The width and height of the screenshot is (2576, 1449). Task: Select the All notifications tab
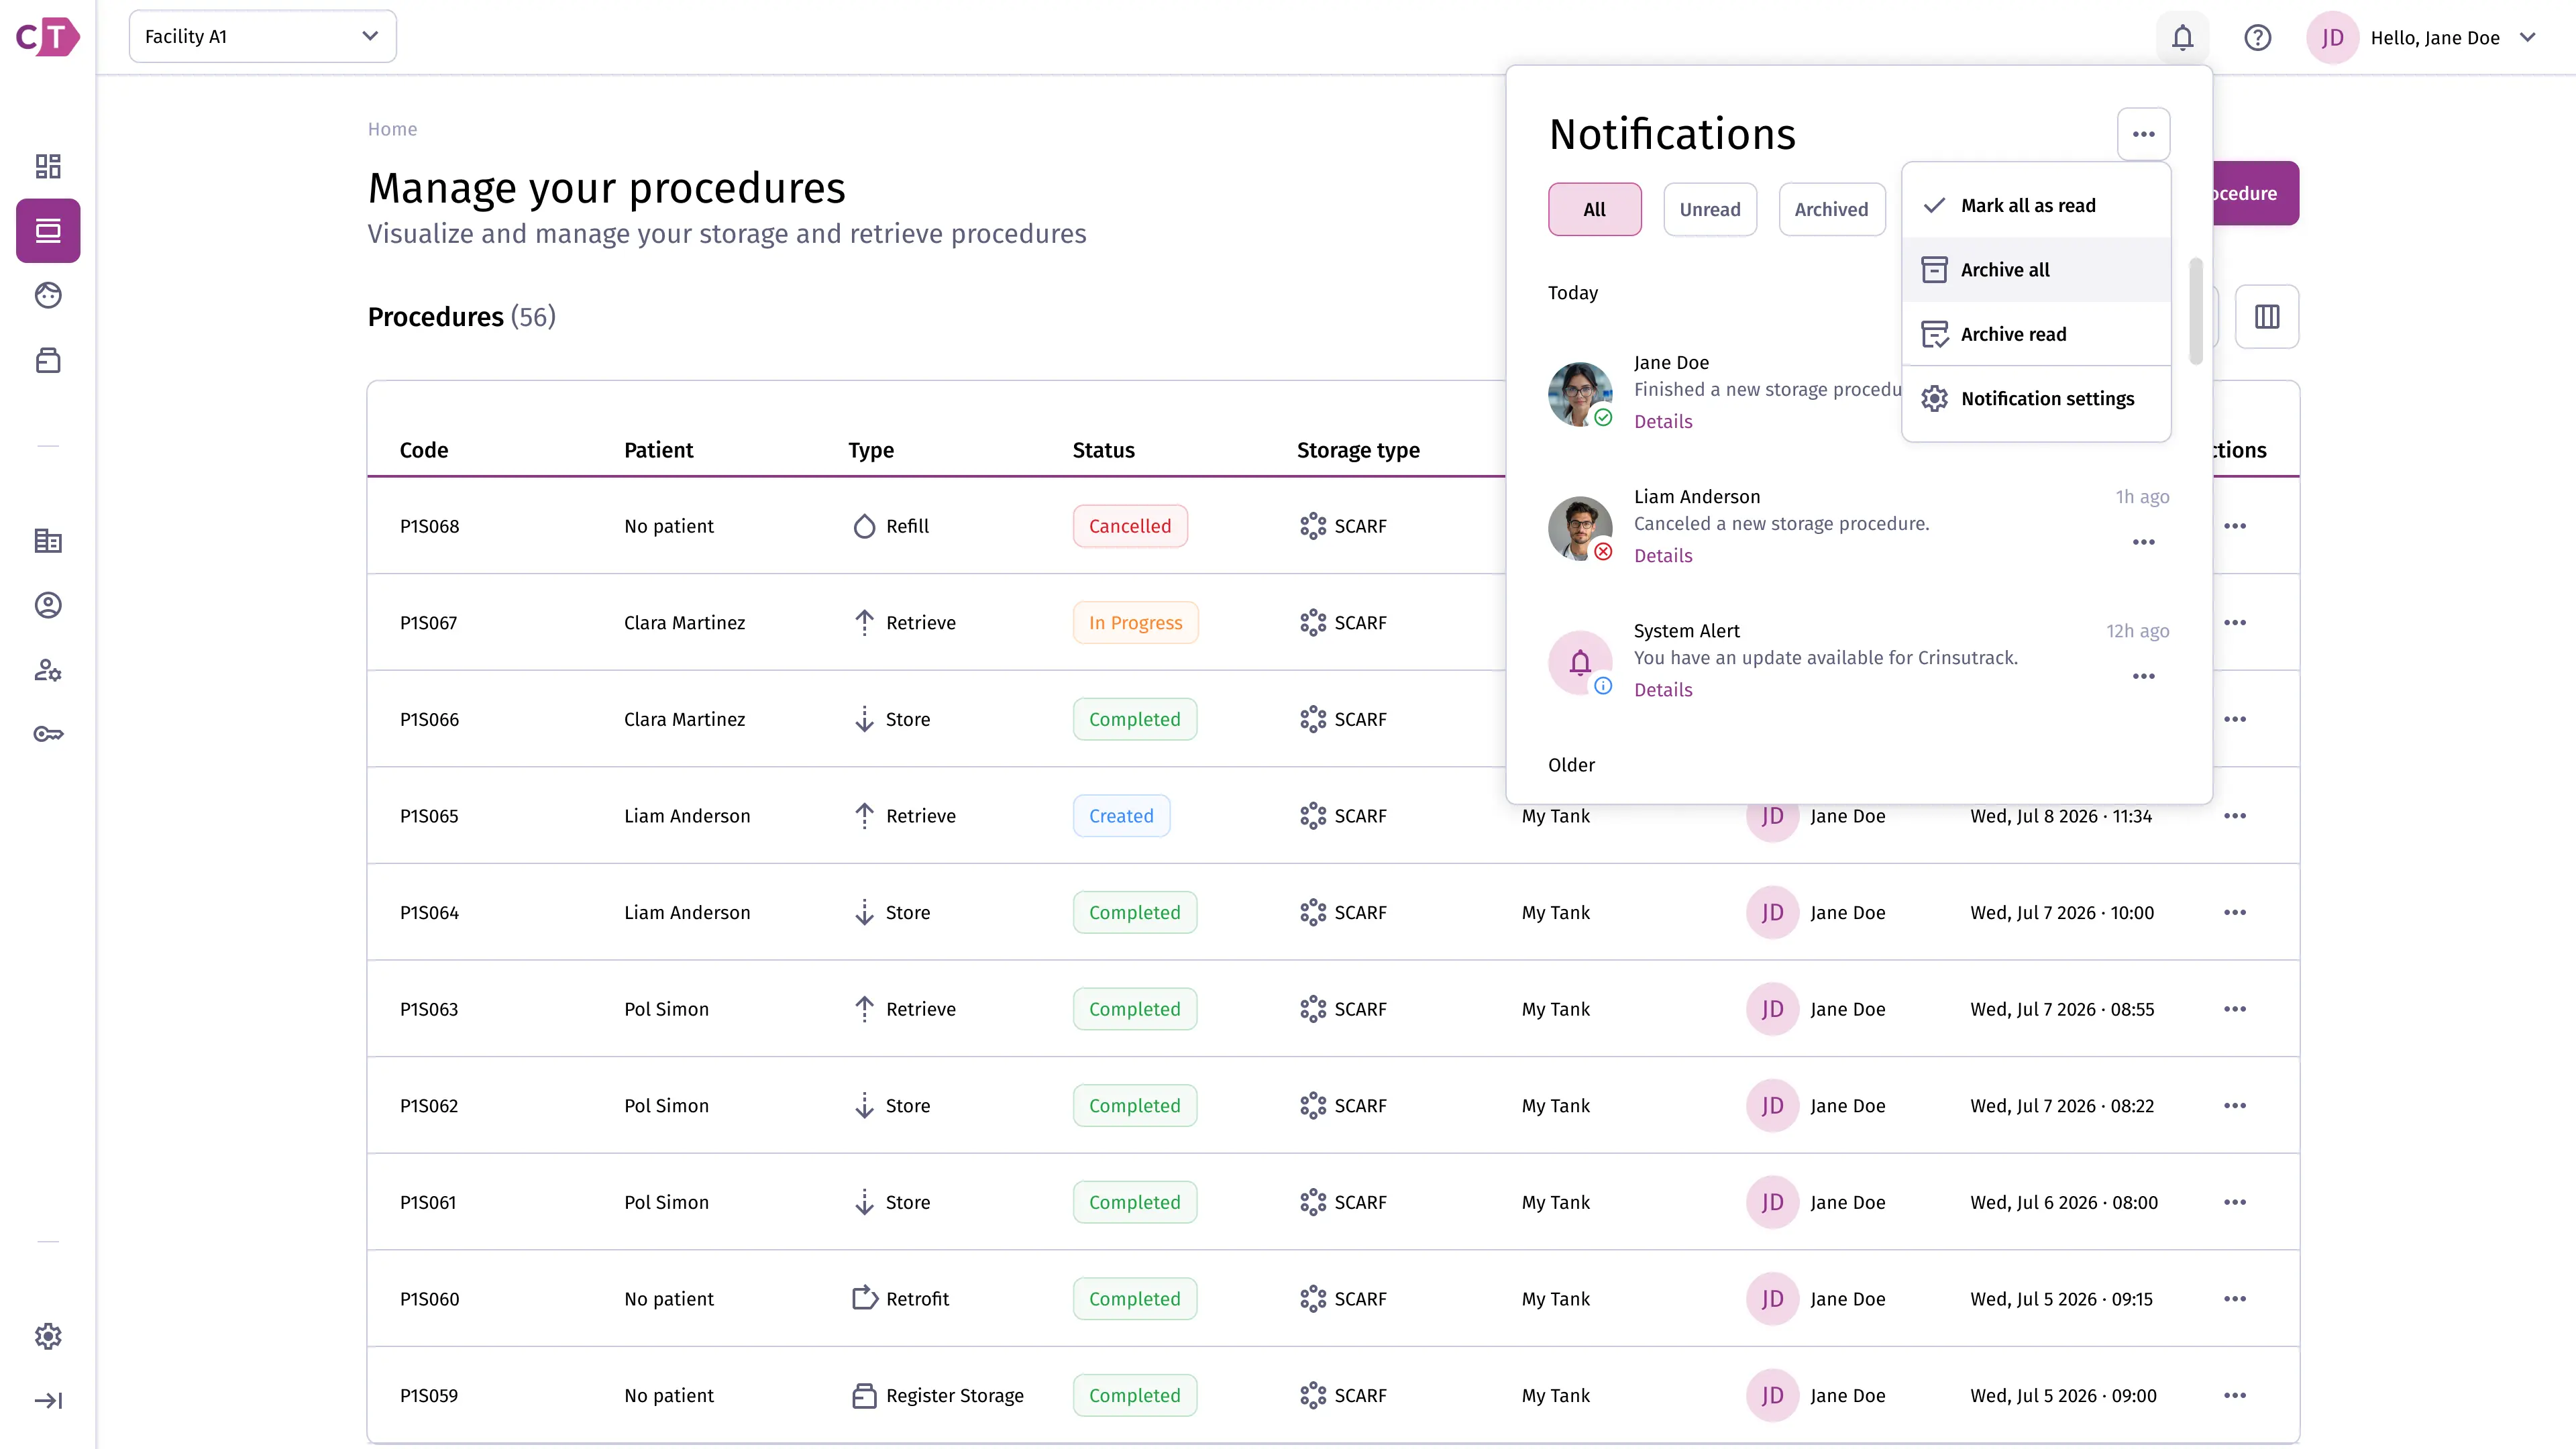coord(1594,209)
